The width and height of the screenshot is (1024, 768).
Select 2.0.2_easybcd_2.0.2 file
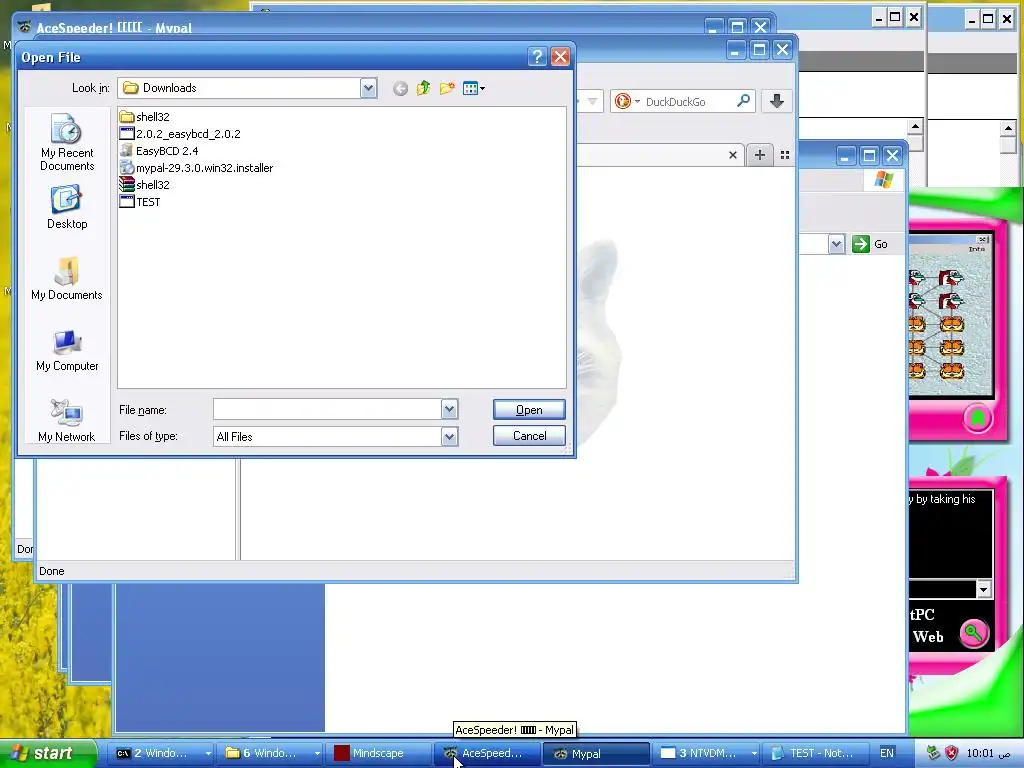(180, 134)
